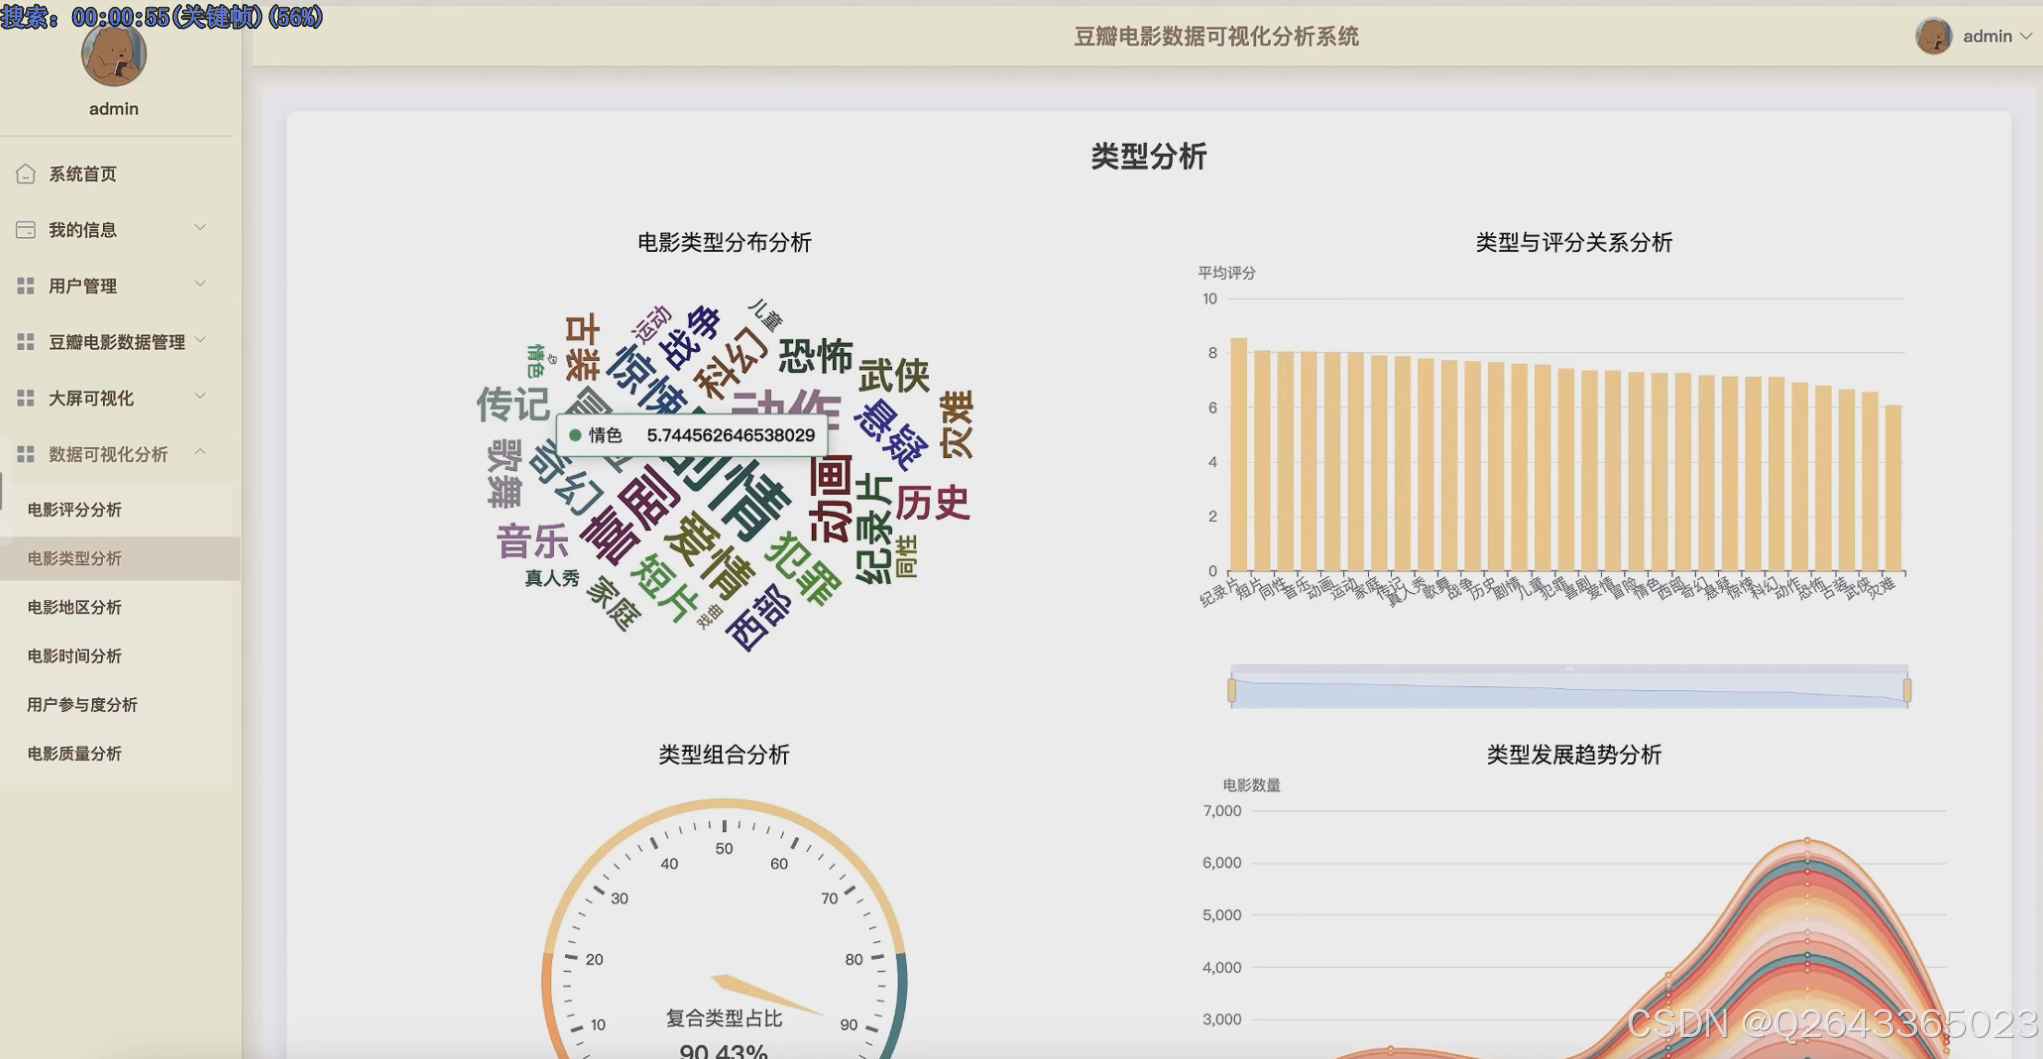Viewport: 2043px width, 1059px height.
Task: Open the admin dropdown arrow in header
Action: tap(2026, 36)
